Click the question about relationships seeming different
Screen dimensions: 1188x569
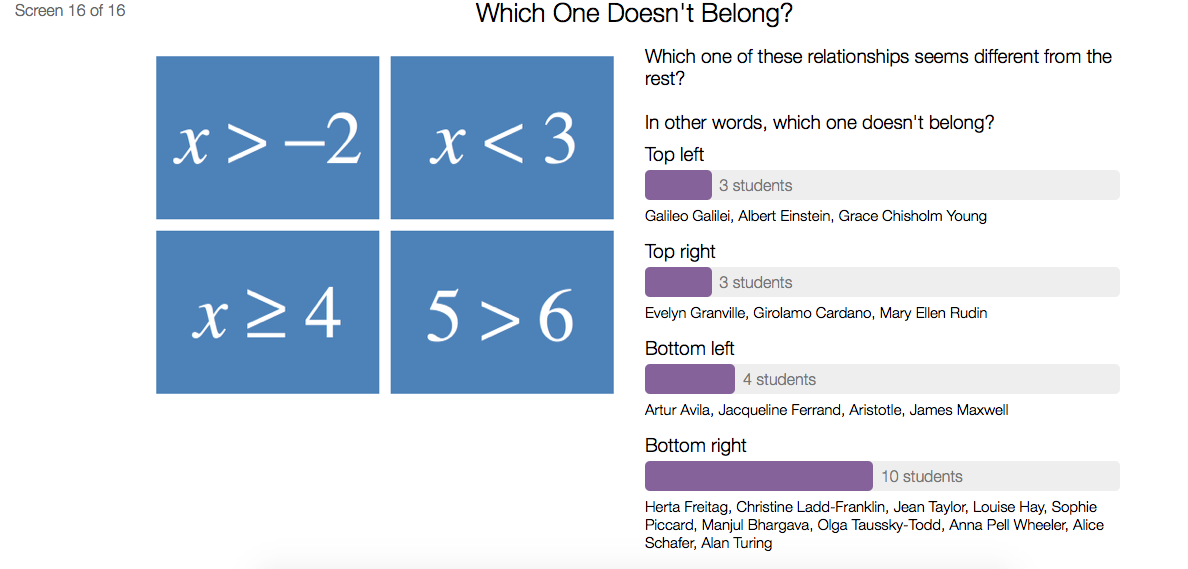click(877, 66)
